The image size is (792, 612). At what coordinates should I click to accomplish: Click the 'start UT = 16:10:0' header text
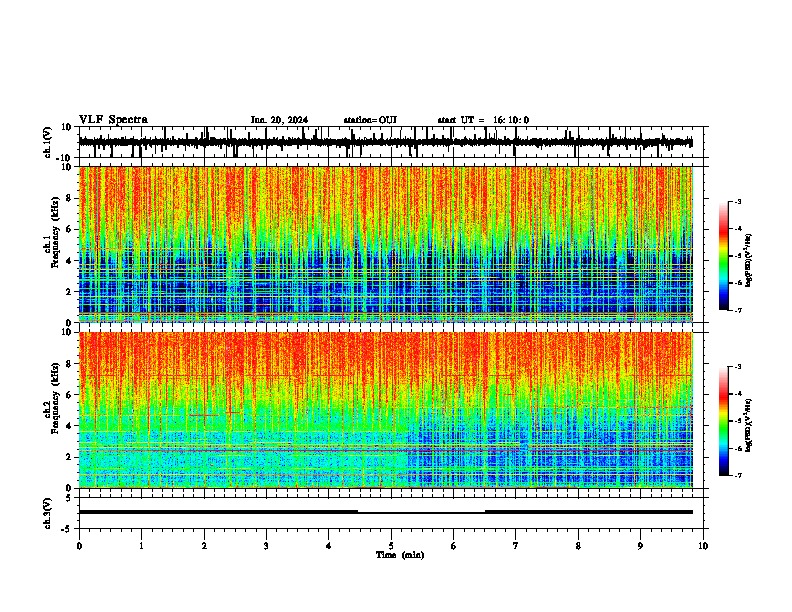coord(483,120)
